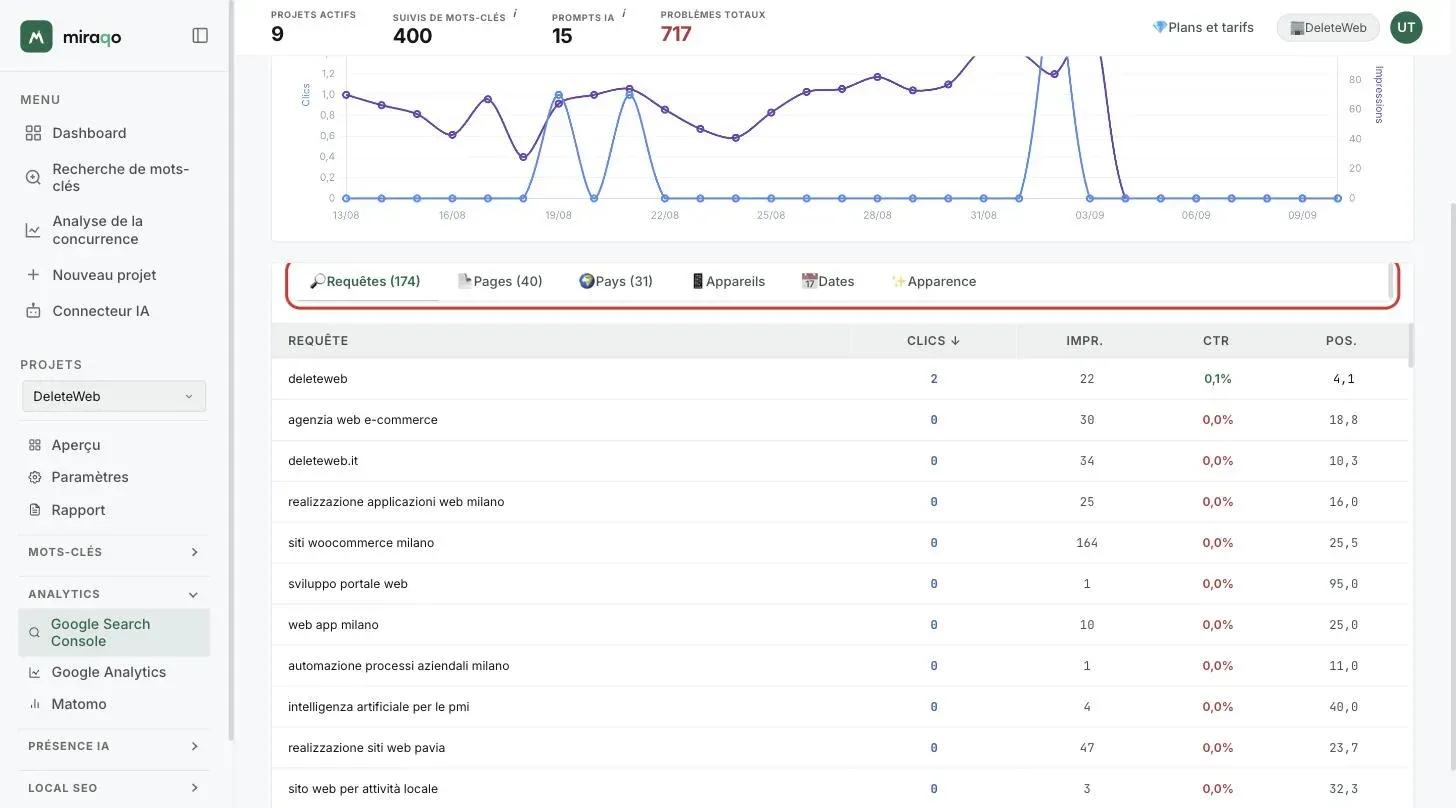Sort table by the Clics column header
Screen dimensions: 1456x808
click(933, 341)
